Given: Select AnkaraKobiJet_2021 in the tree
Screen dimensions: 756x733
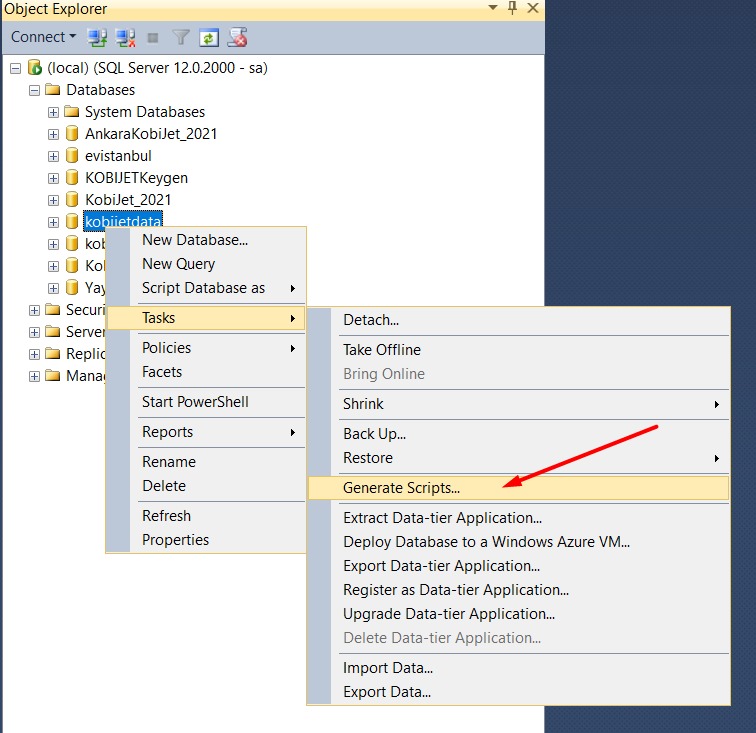Looking at the screenshot, I should (151, 134).
